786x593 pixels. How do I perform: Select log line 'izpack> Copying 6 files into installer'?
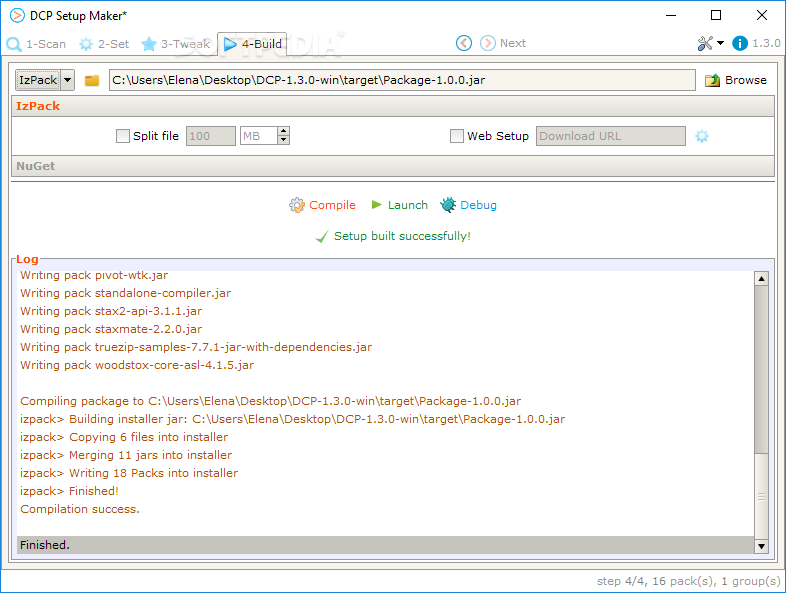click(x=124, y=437)
